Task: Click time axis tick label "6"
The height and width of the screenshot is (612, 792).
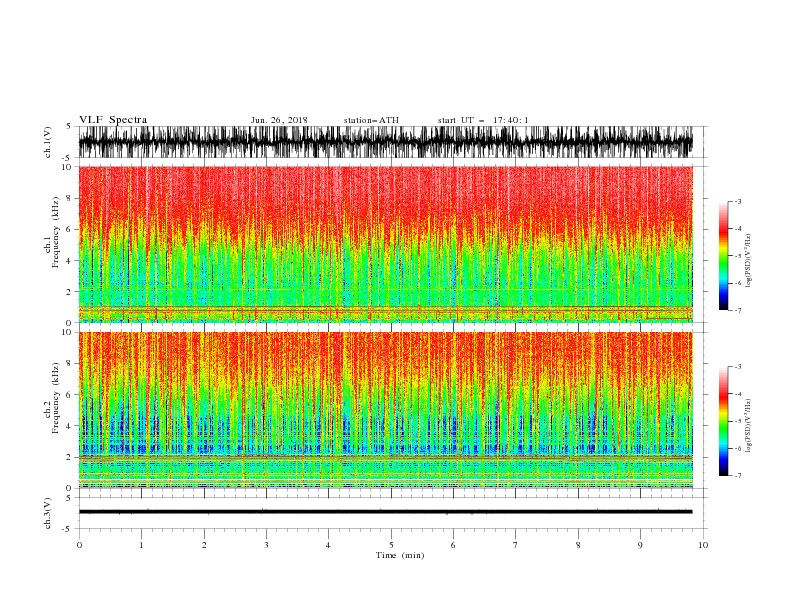Action: [x=453, y=545]
